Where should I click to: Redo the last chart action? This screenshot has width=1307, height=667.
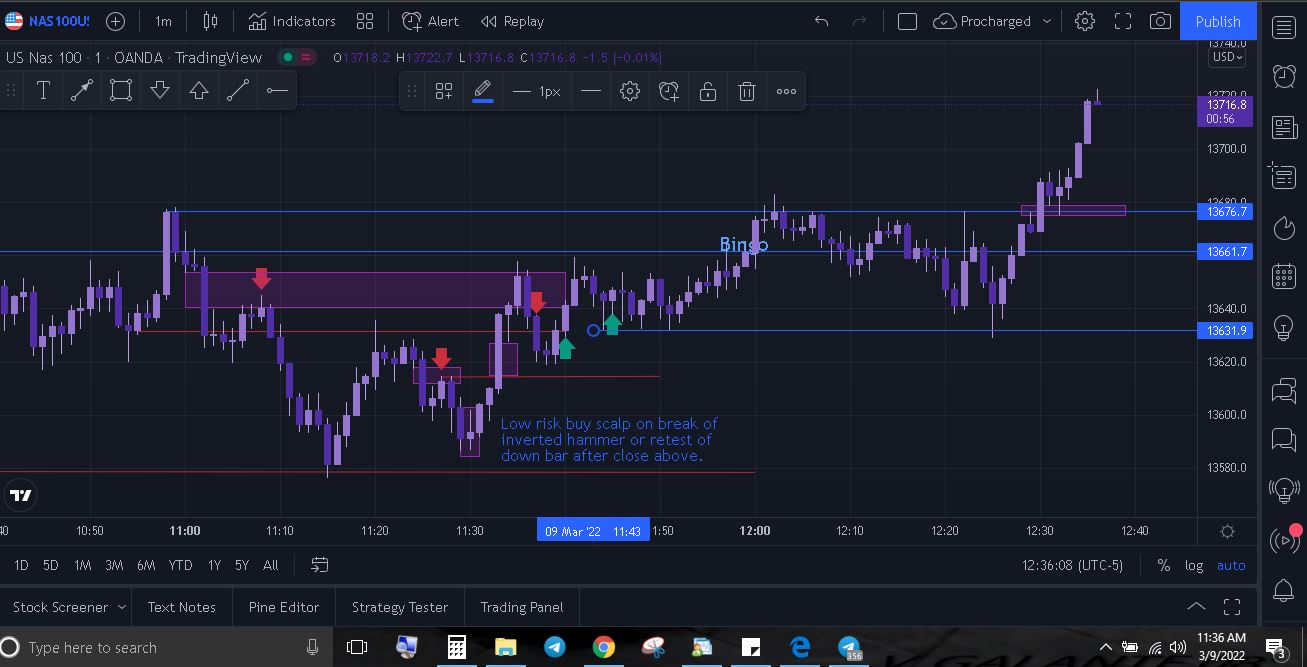tap(859, 21)
